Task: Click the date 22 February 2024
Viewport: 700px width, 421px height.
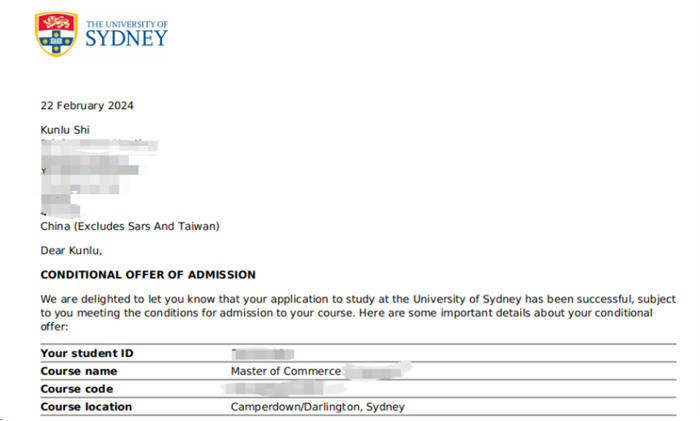Action: pyautogui.click(x=87, y=106)
